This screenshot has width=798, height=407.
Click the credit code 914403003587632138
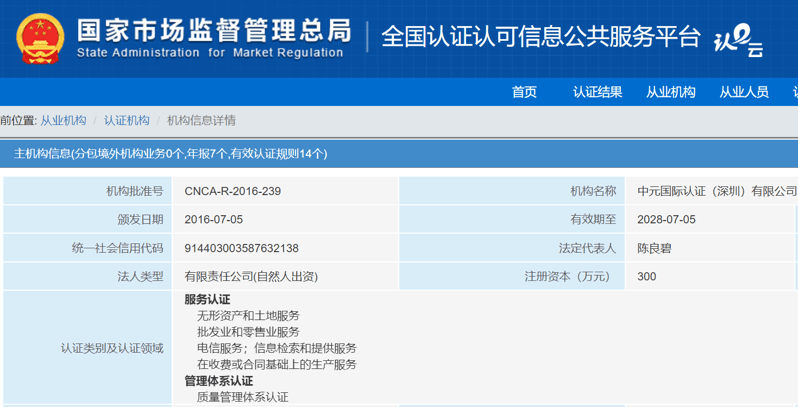coord(241,248)
